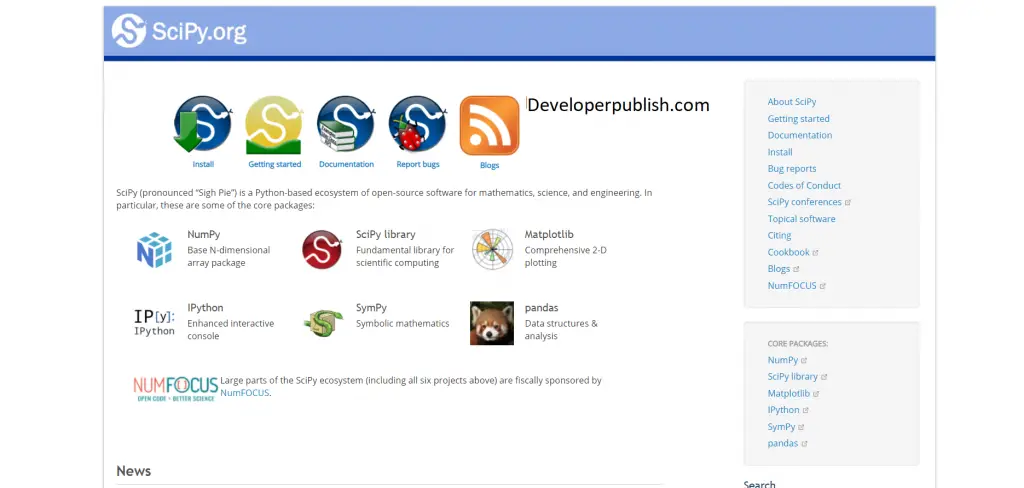
Task: Click the 'Comprehensive 2-D plotting' description
Action: pos(566,257)
